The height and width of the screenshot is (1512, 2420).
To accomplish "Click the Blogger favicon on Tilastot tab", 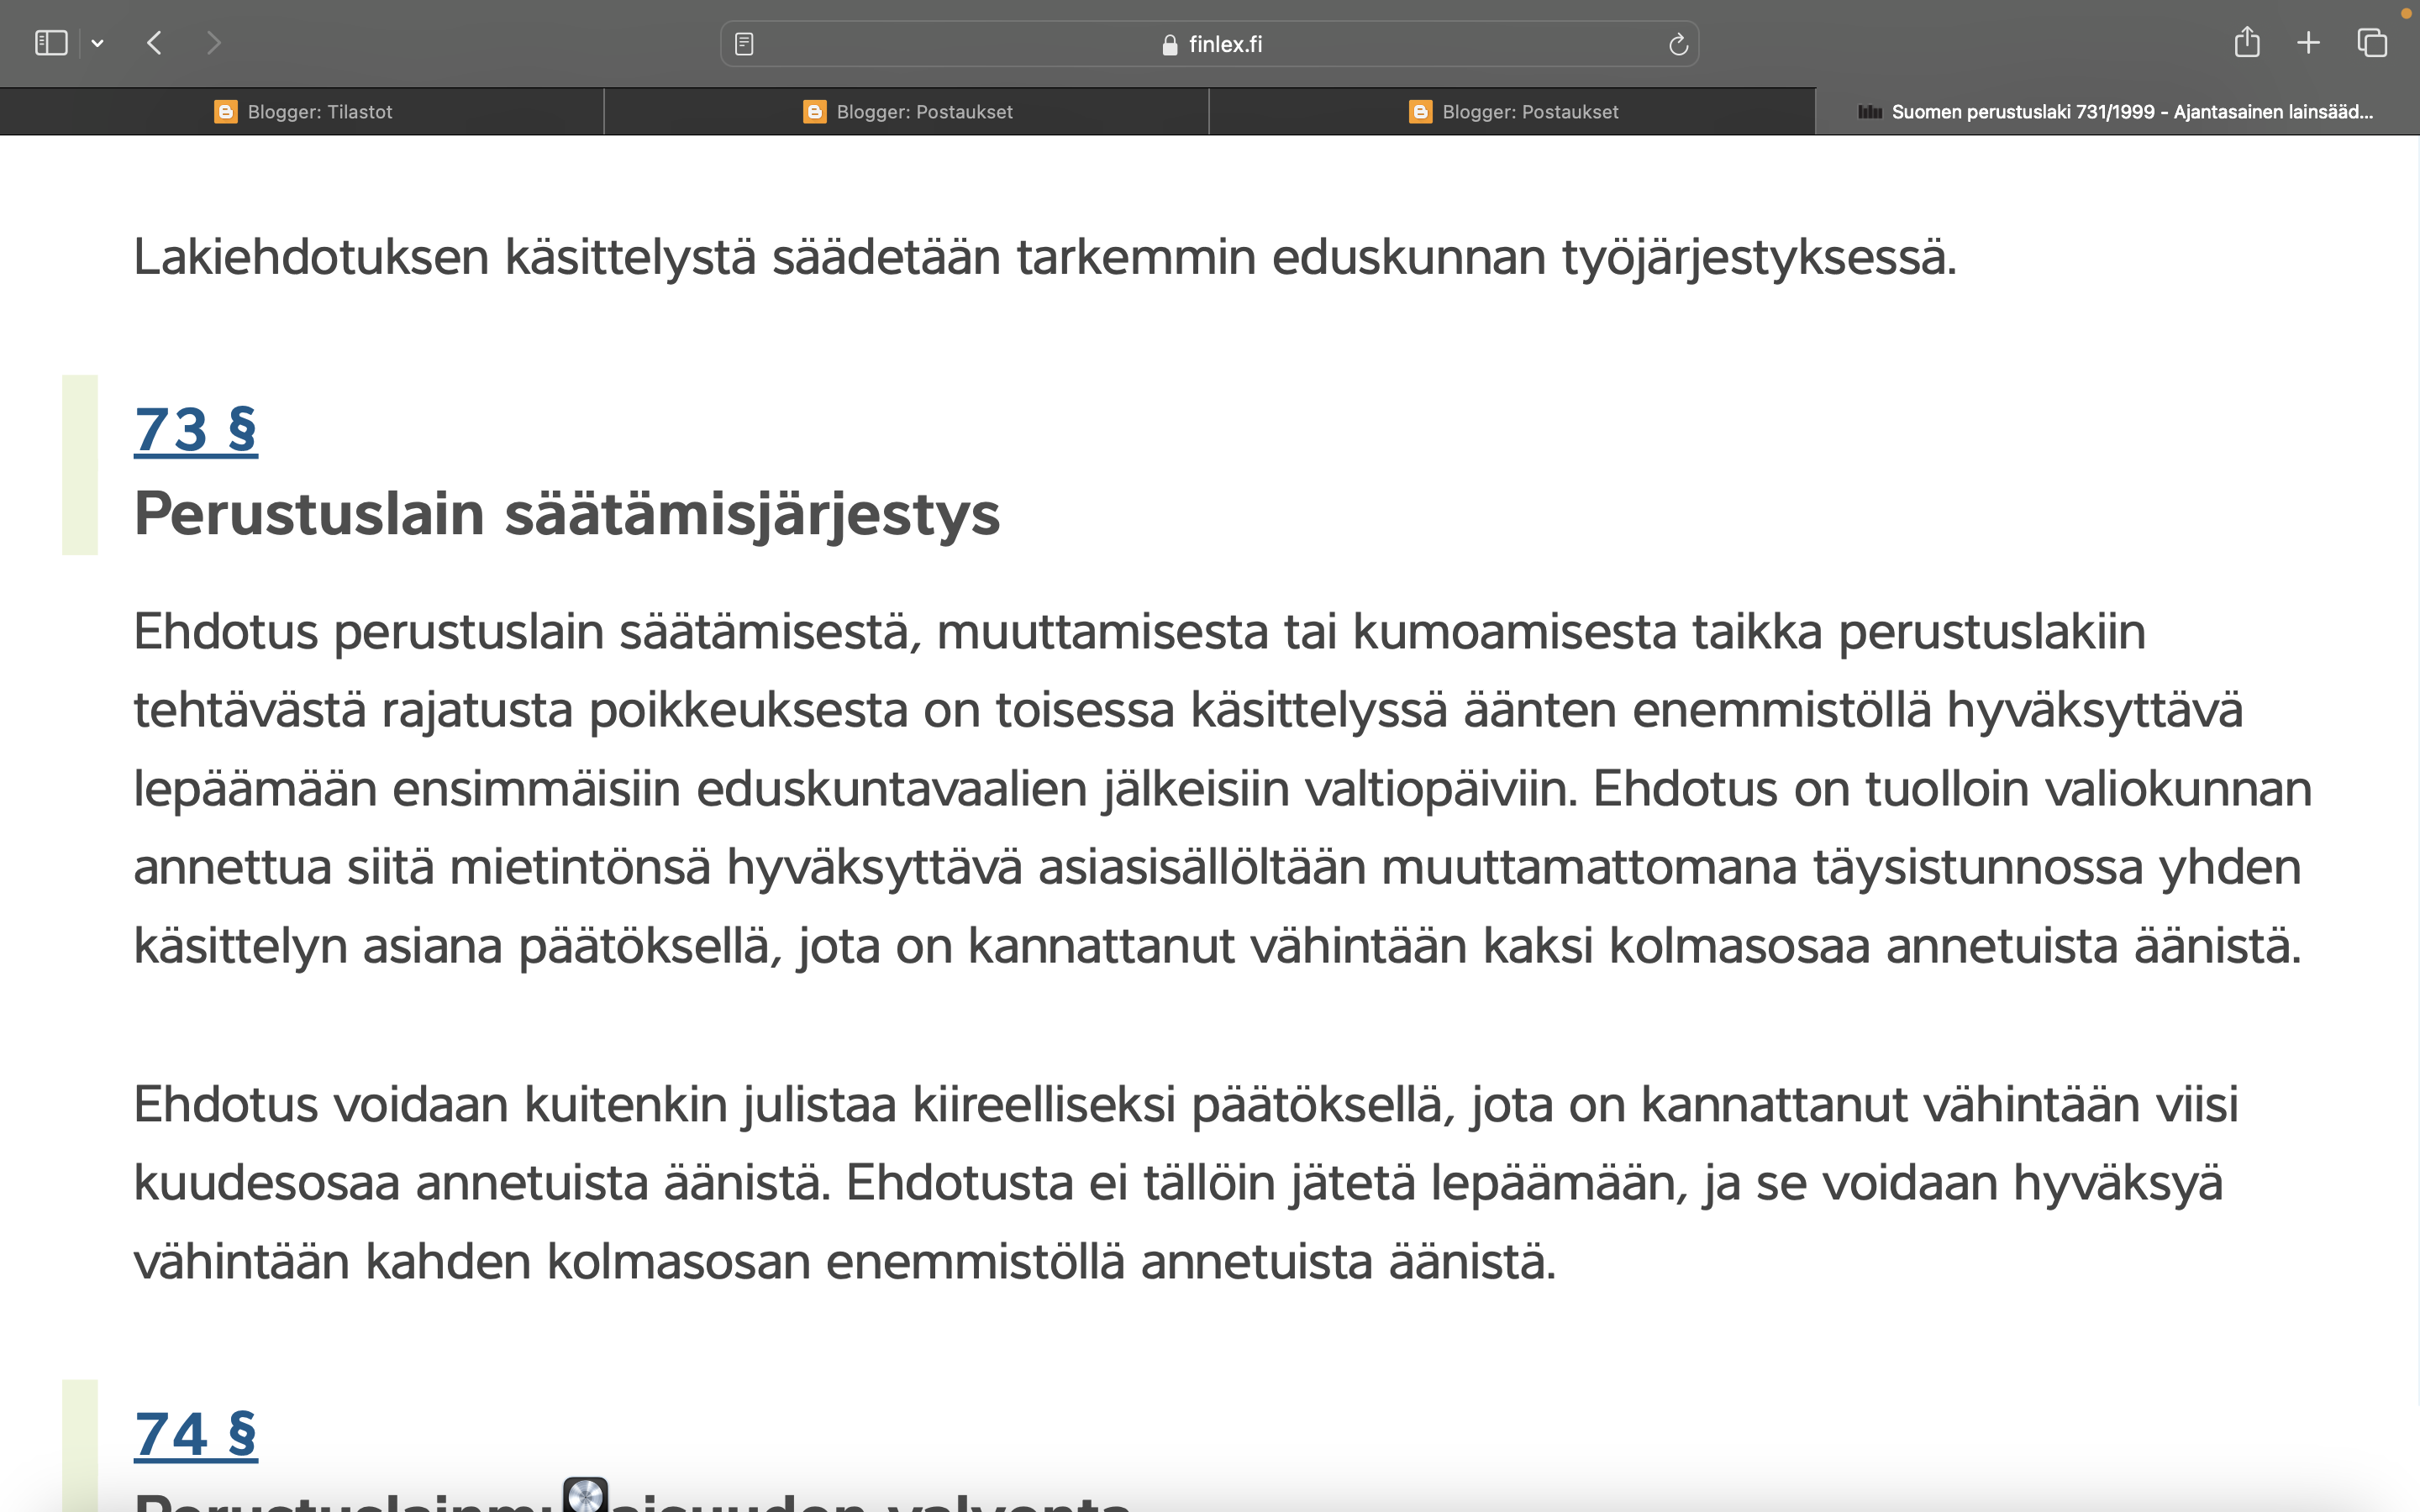I will coord(226,112).
